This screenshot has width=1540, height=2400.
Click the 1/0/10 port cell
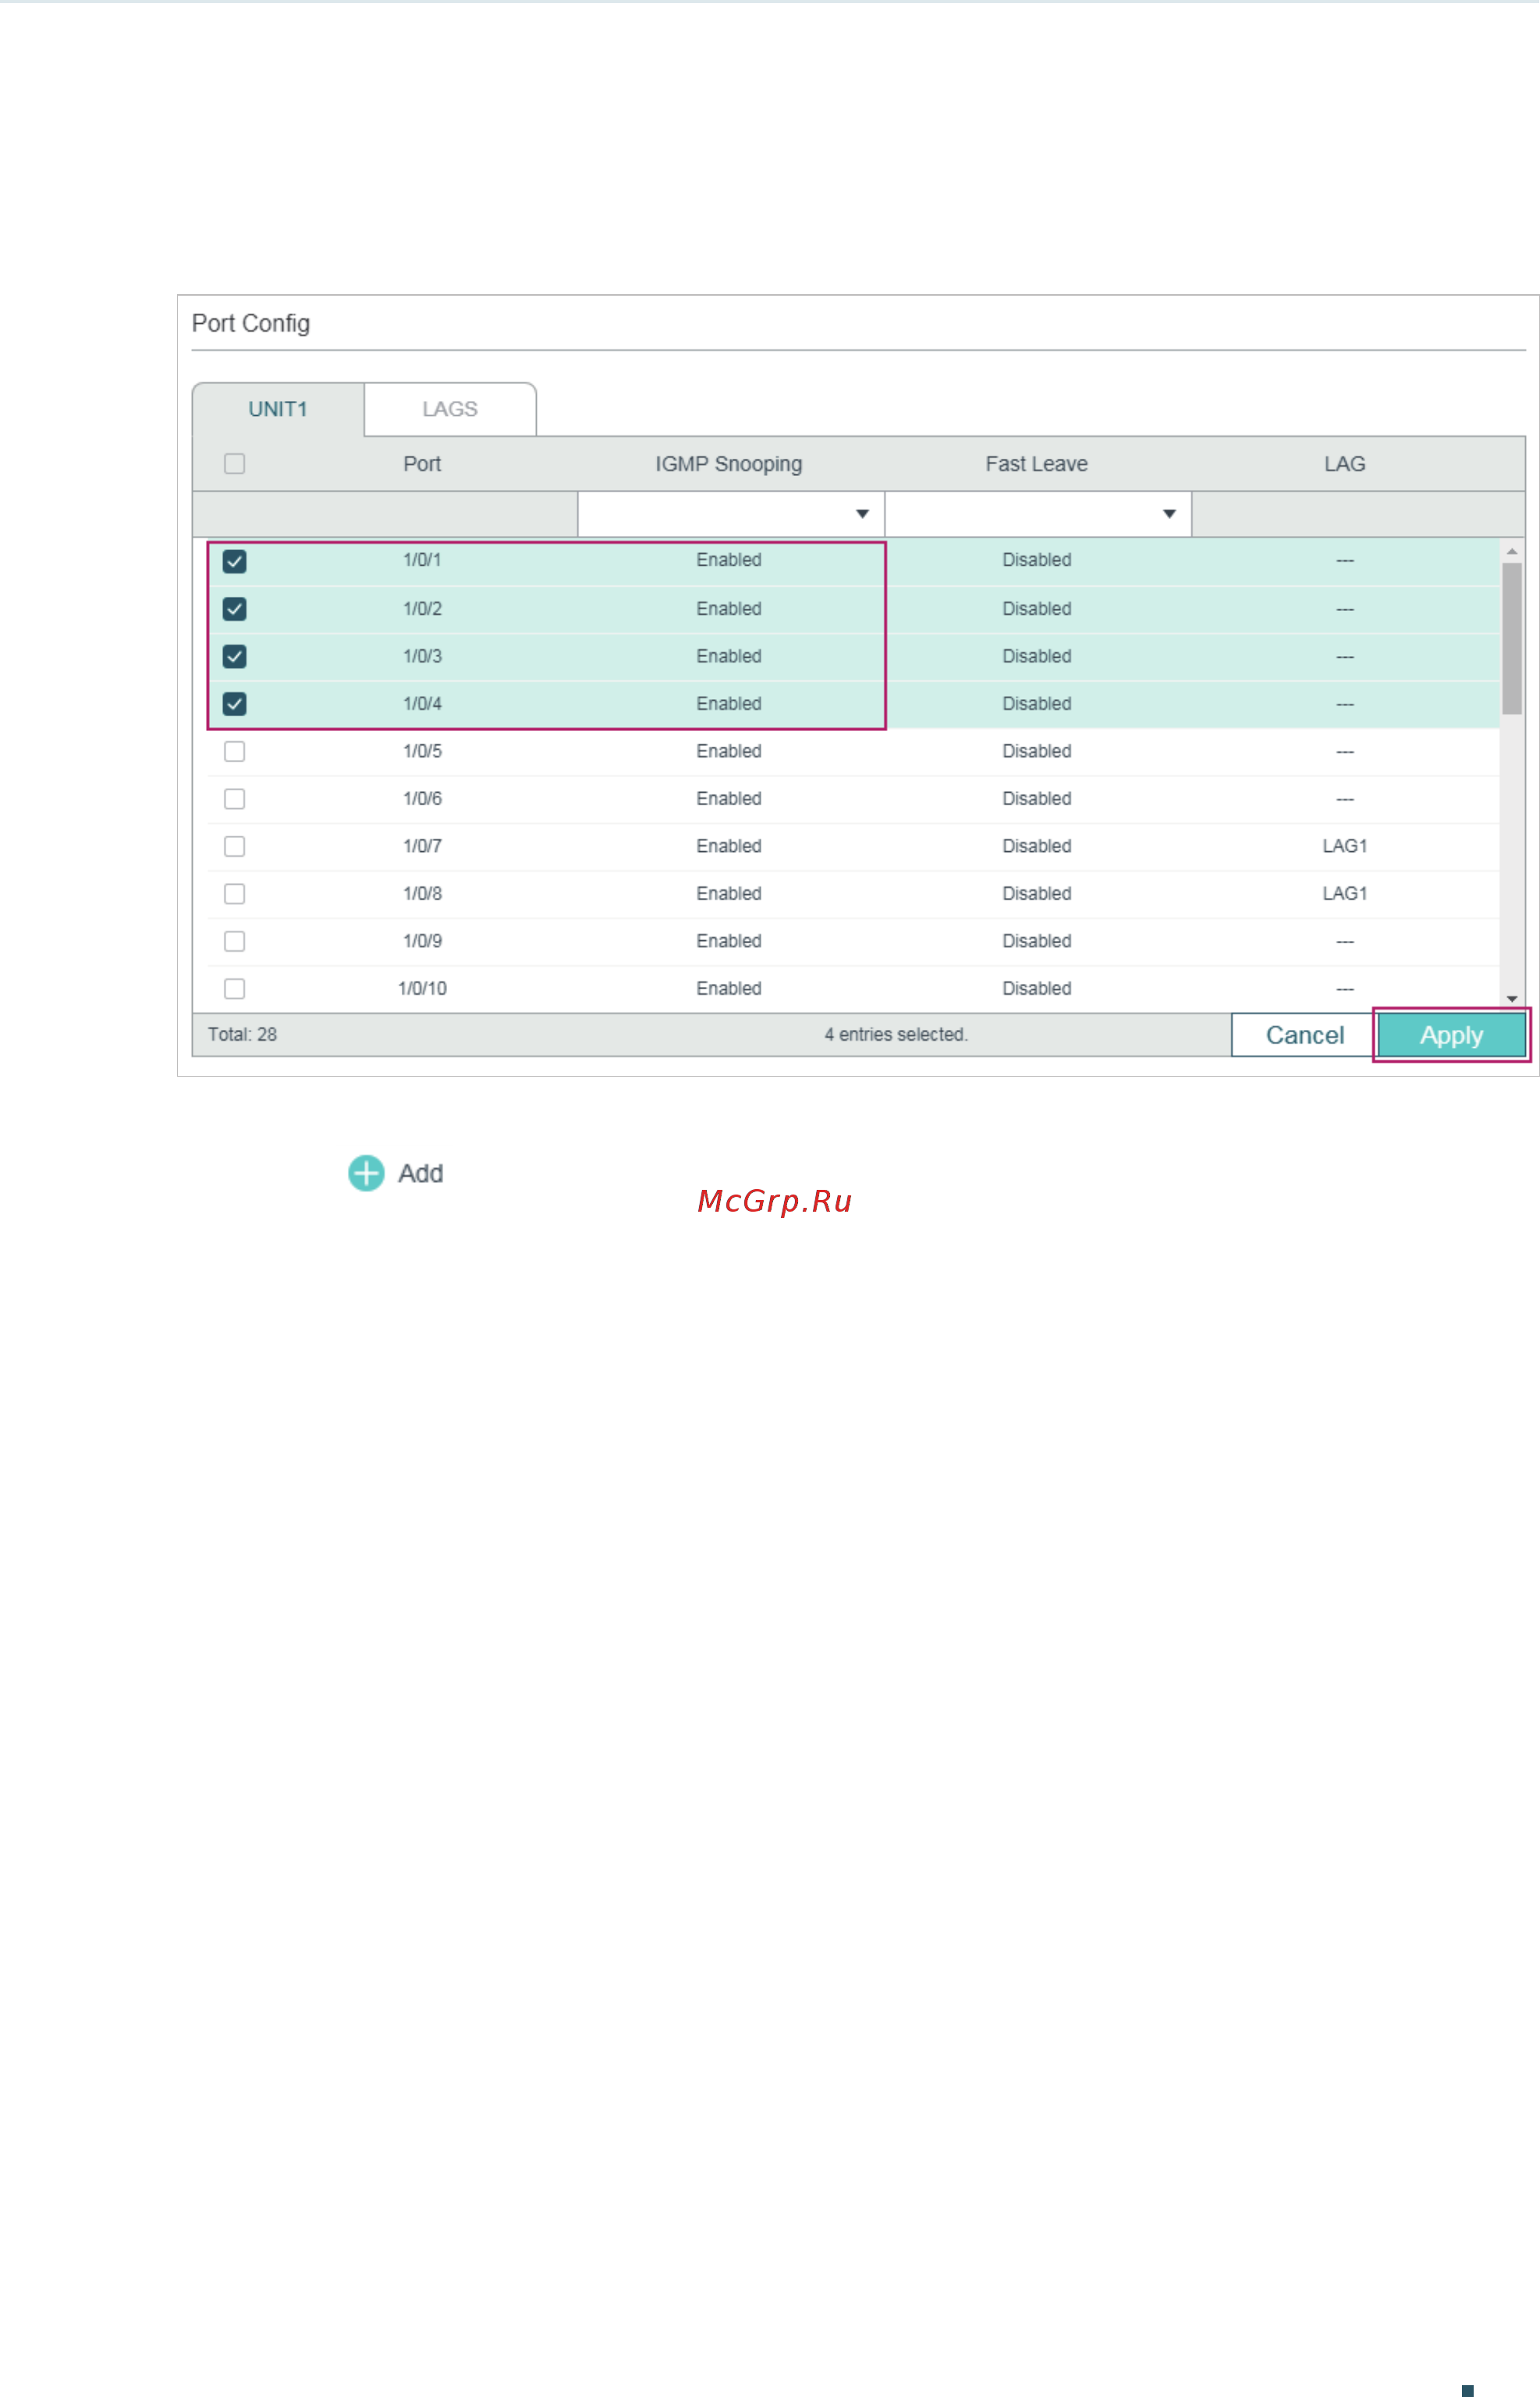click(422, 989)
